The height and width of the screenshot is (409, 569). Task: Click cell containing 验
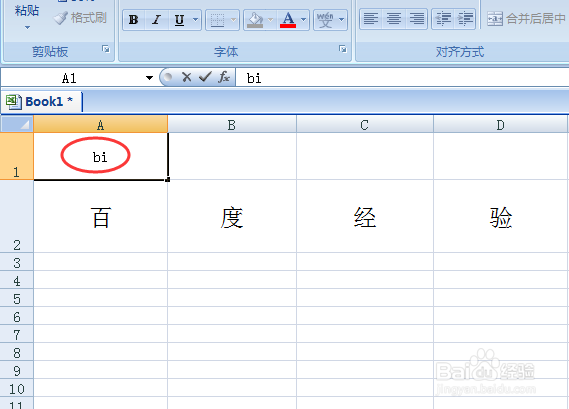501,217
